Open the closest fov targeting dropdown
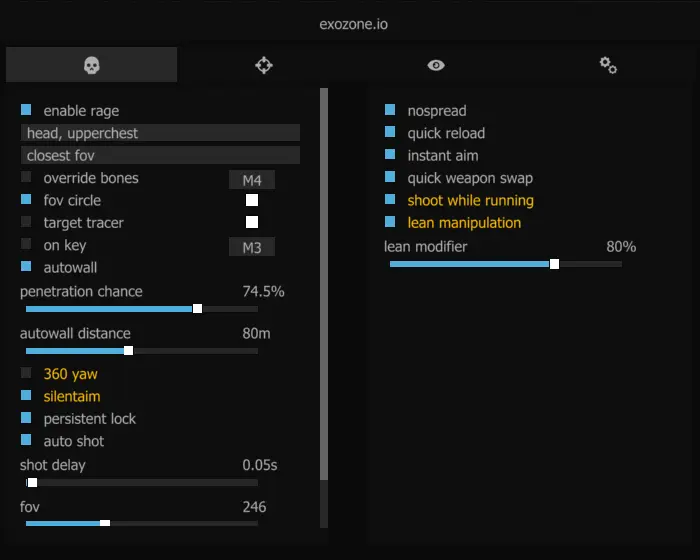The height and width of the screenshot is (560, 700). (x=160, y=155)
